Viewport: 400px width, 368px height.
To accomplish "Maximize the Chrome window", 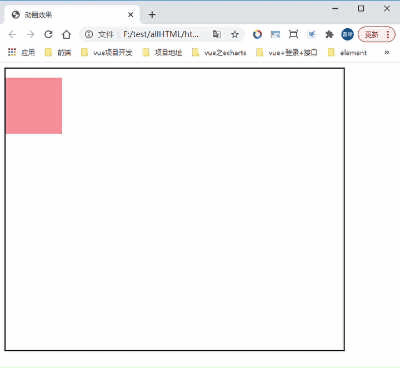I will click(361, 9).
